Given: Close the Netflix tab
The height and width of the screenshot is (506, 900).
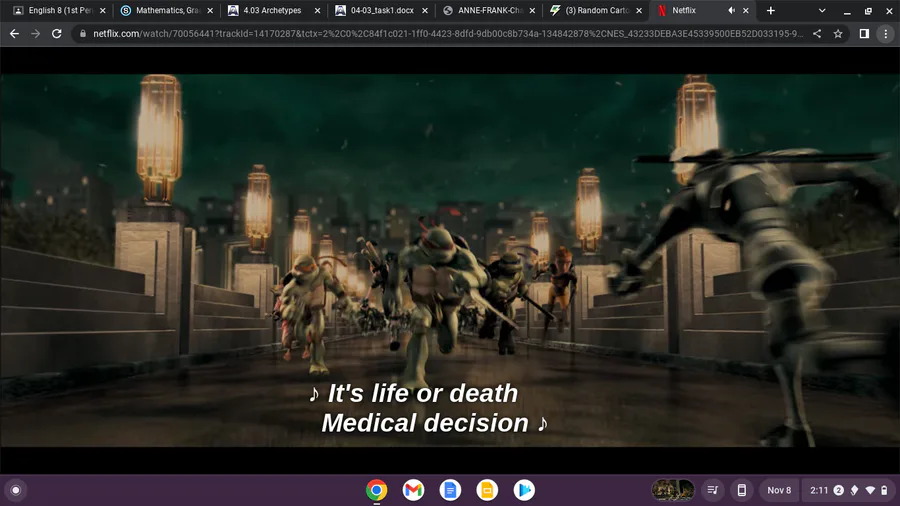Looking at the screenshot, I should 746,10.
